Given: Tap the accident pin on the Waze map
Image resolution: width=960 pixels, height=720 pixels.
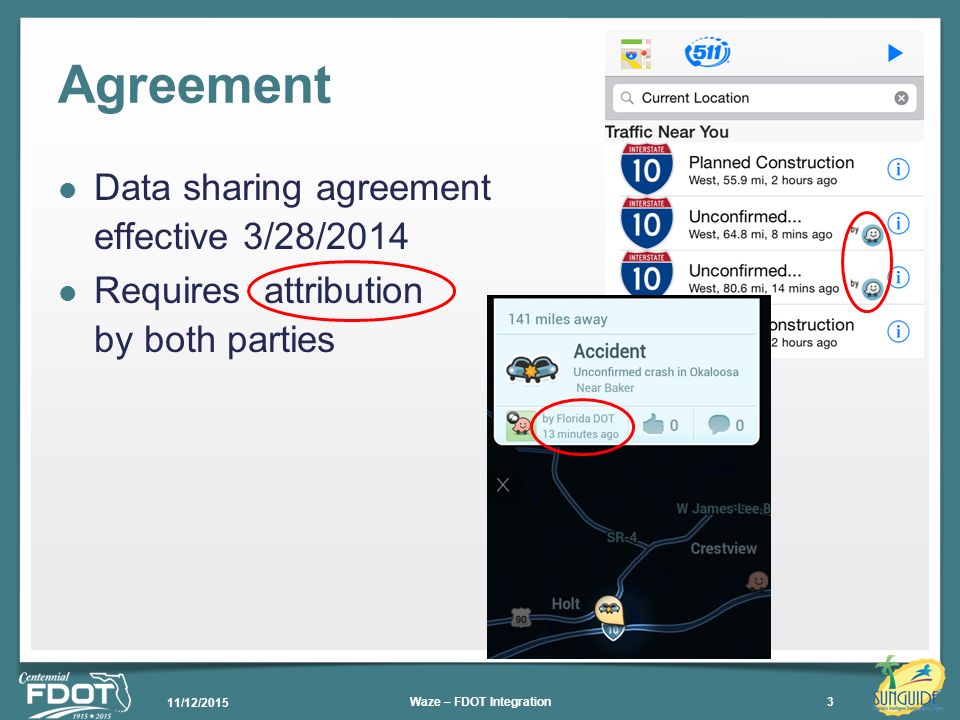Looking at the screenshot, I should pyautogui.click(x=609, y=610).
